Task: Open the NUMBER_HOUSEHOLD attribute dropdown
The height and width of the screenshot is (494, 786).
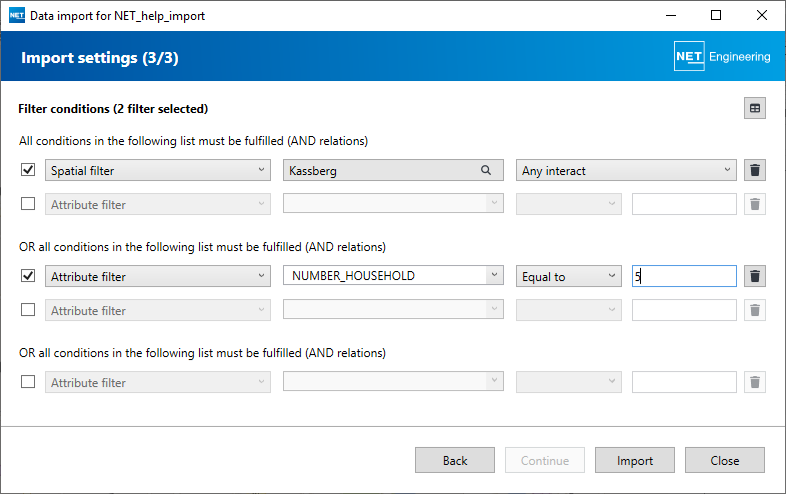Action: pyautogui.click(x=393, y=275)
